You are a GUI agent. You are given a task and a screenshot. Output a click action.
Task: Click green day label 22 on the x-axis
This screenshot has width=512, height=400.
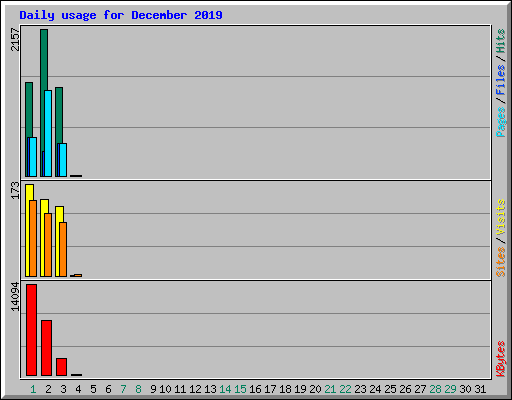point(345,389)
